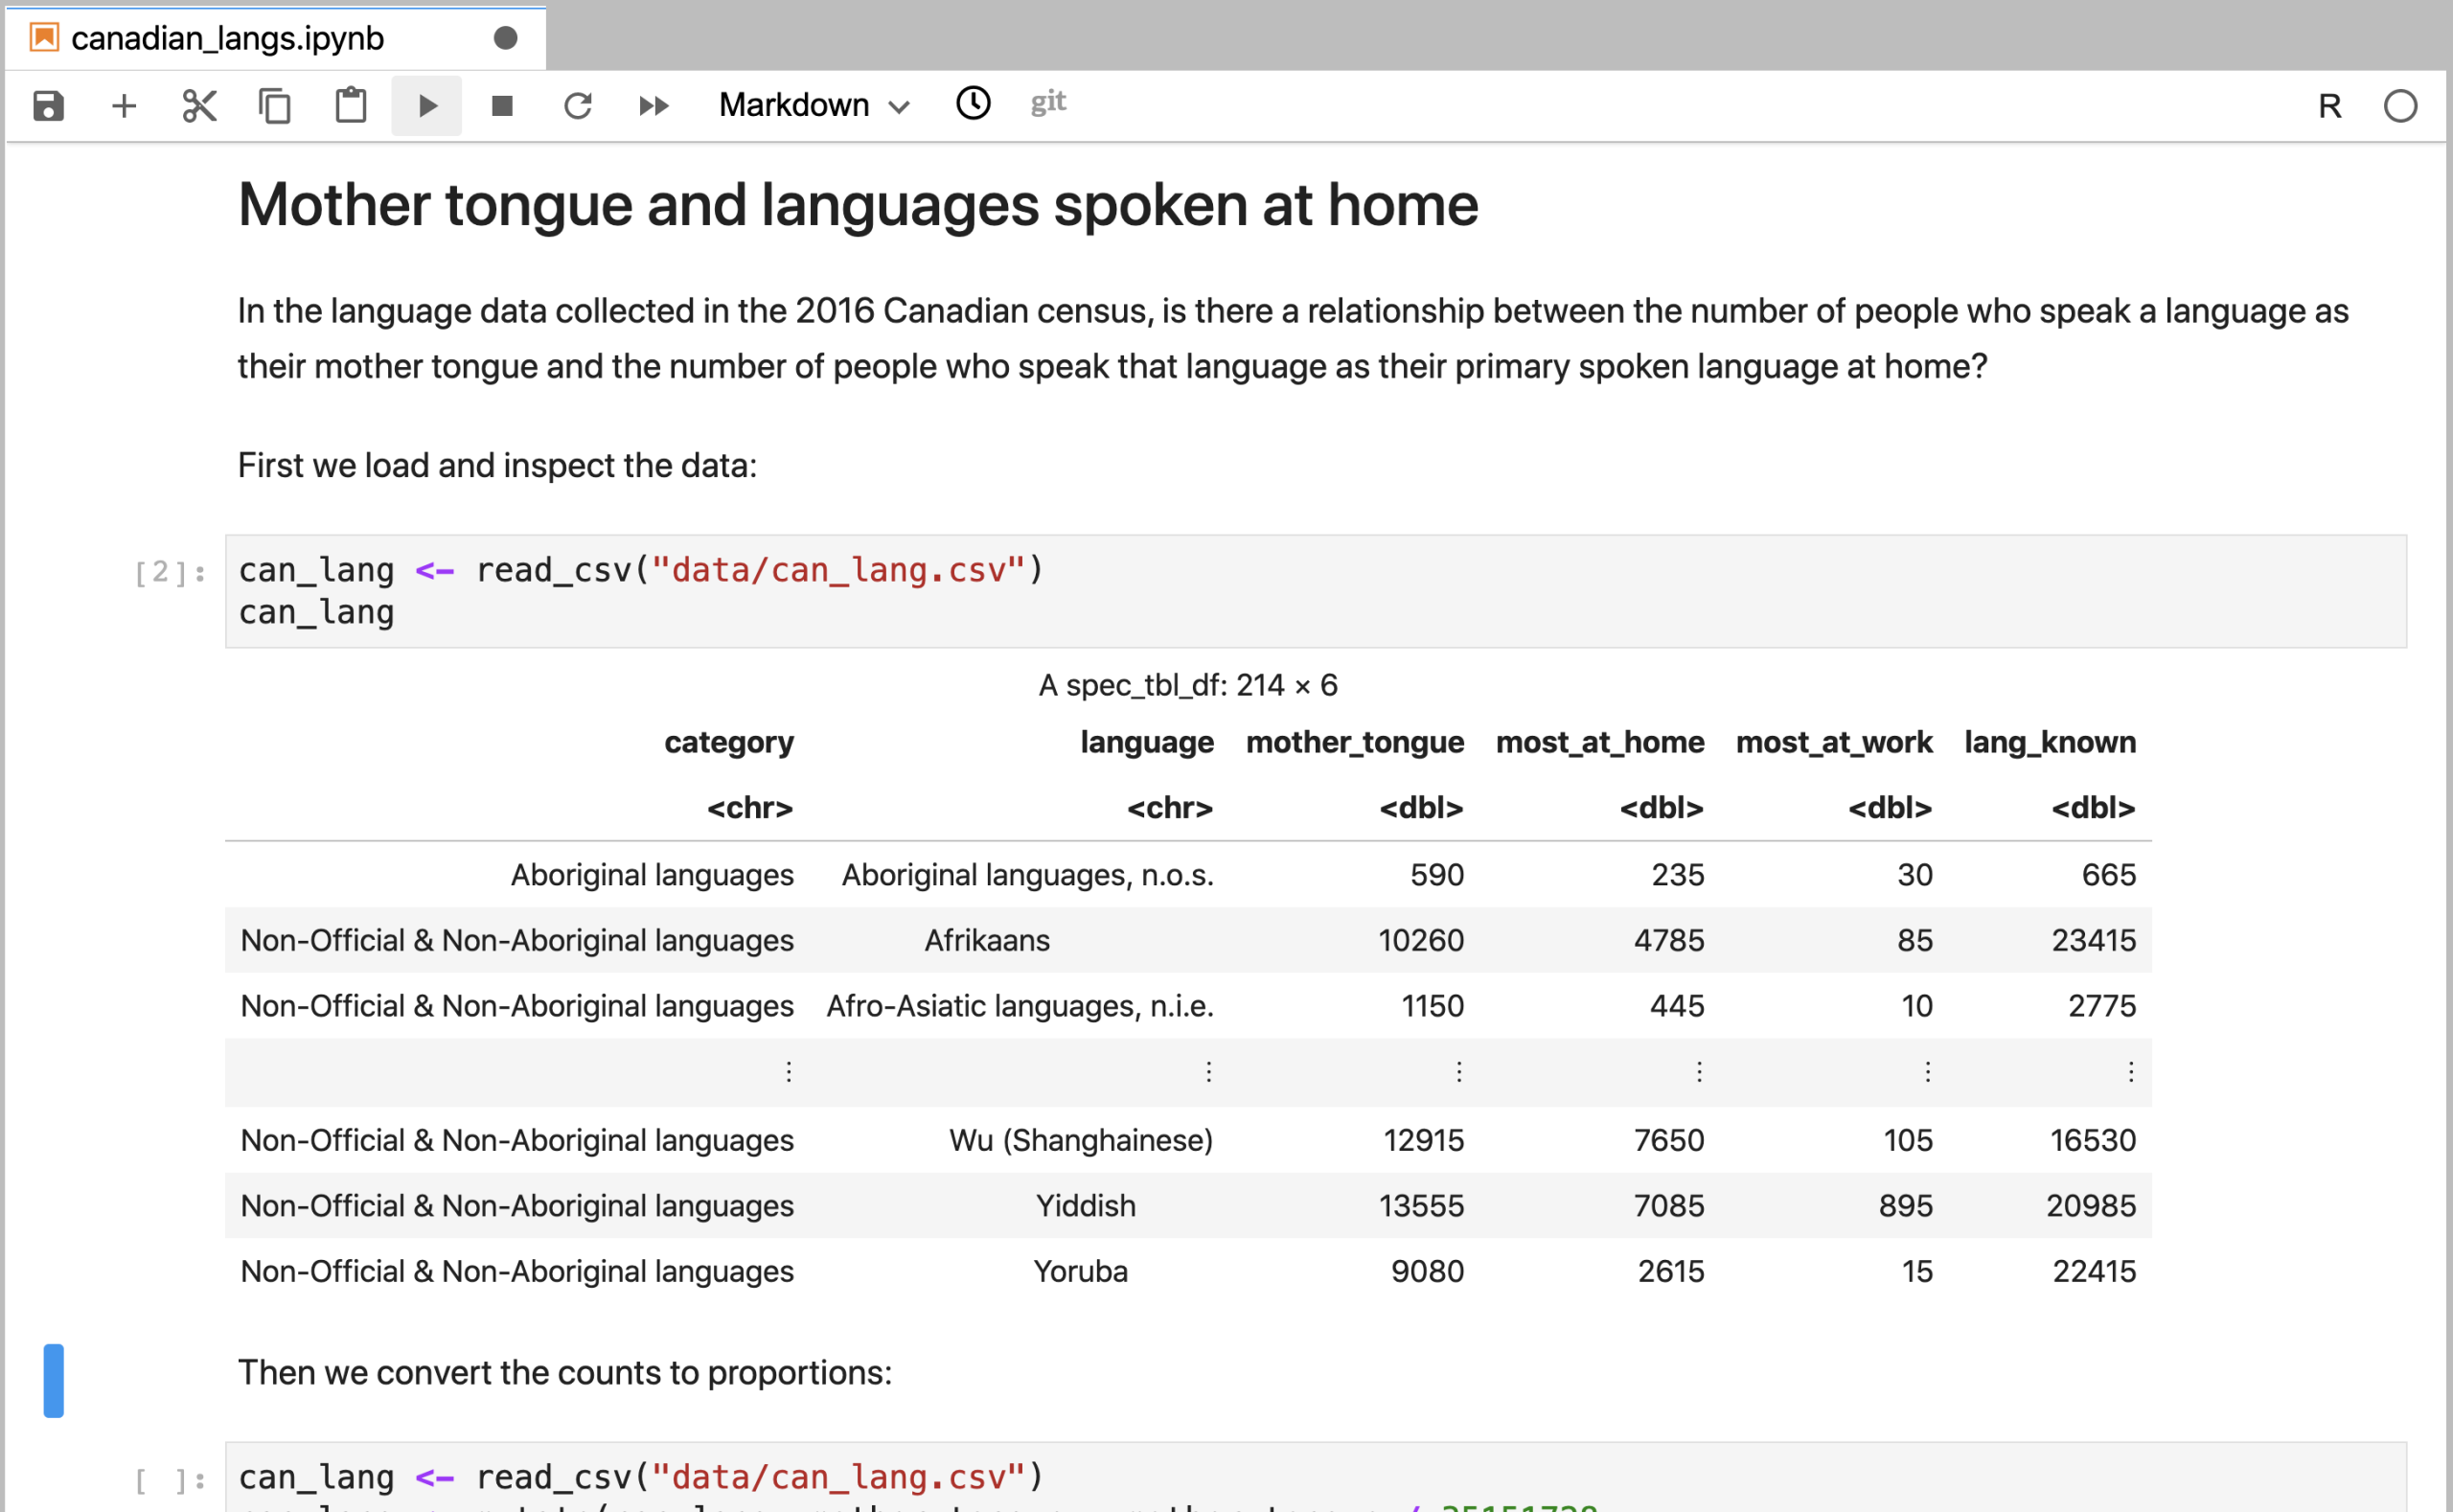Select the main heading markdown cell

(857, 206)
